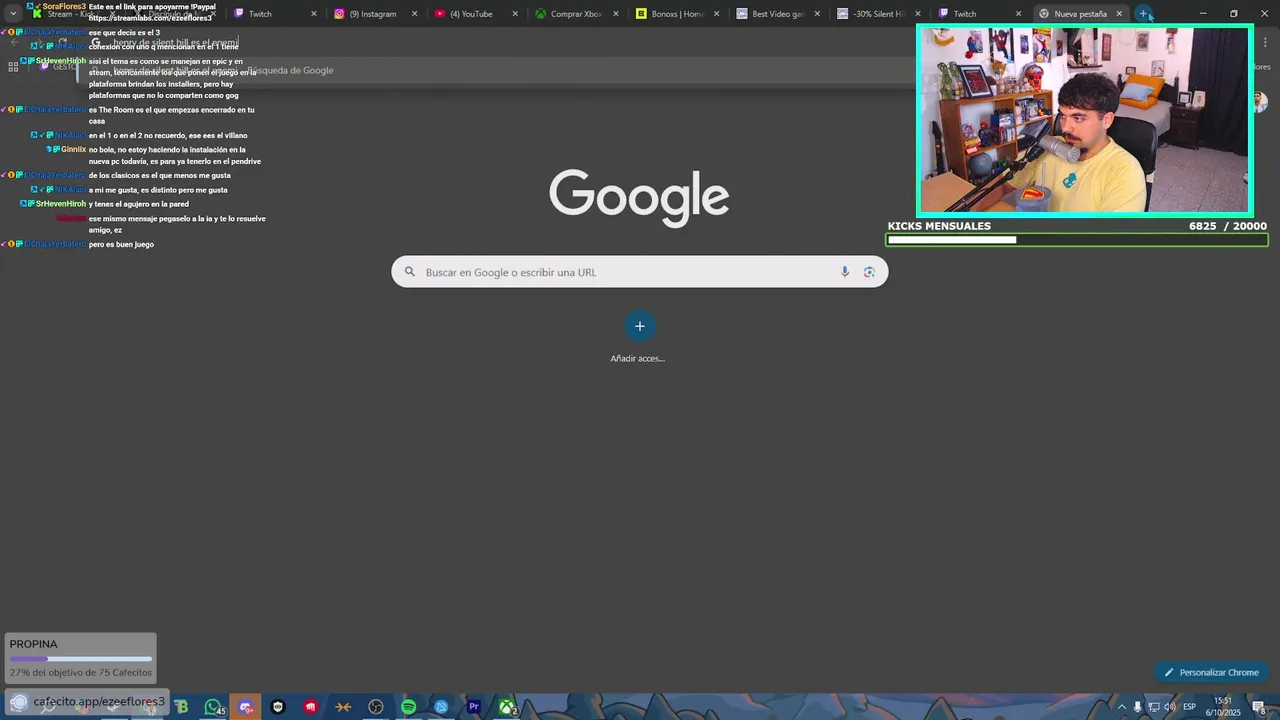Click the Ginnlix username in chat
The width and height of the screenshot is (1280, 720).
[73, 149]
